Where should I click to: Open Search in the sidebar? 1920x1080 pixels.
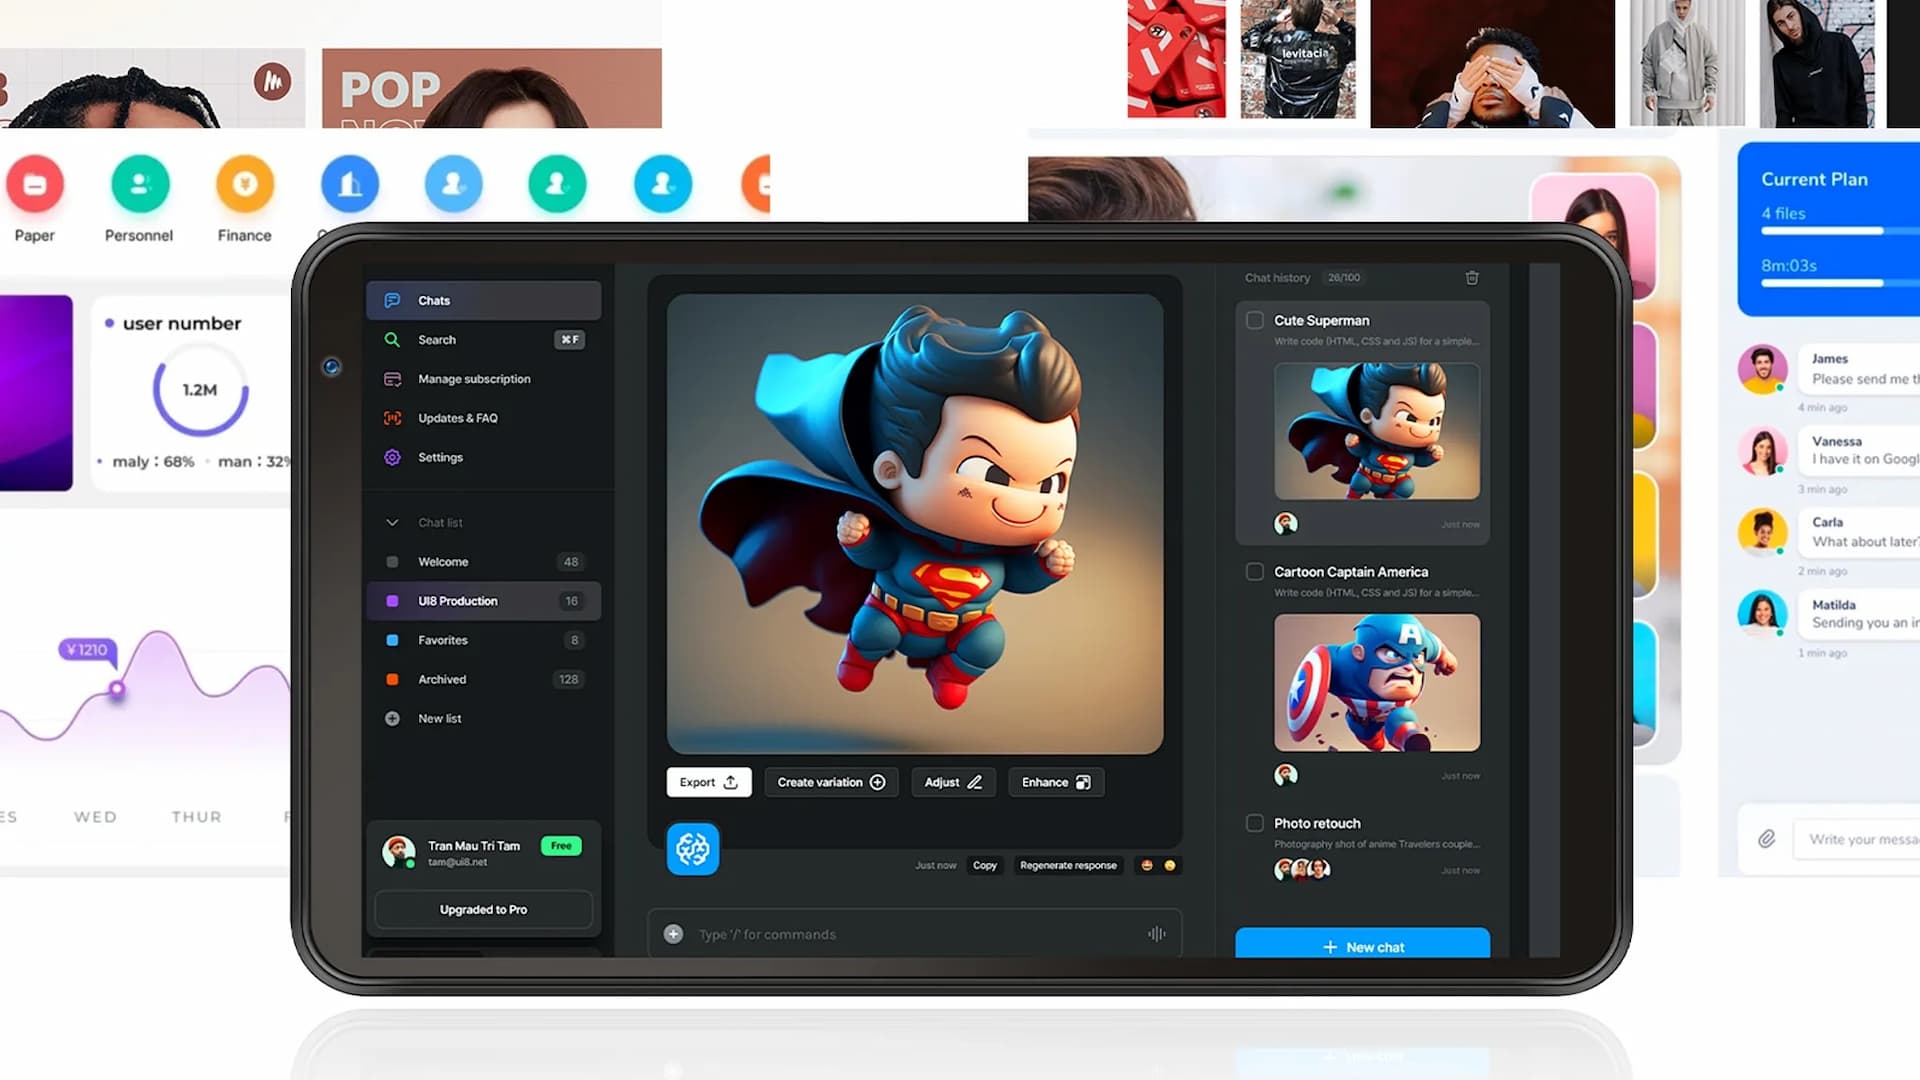point(483,339)
